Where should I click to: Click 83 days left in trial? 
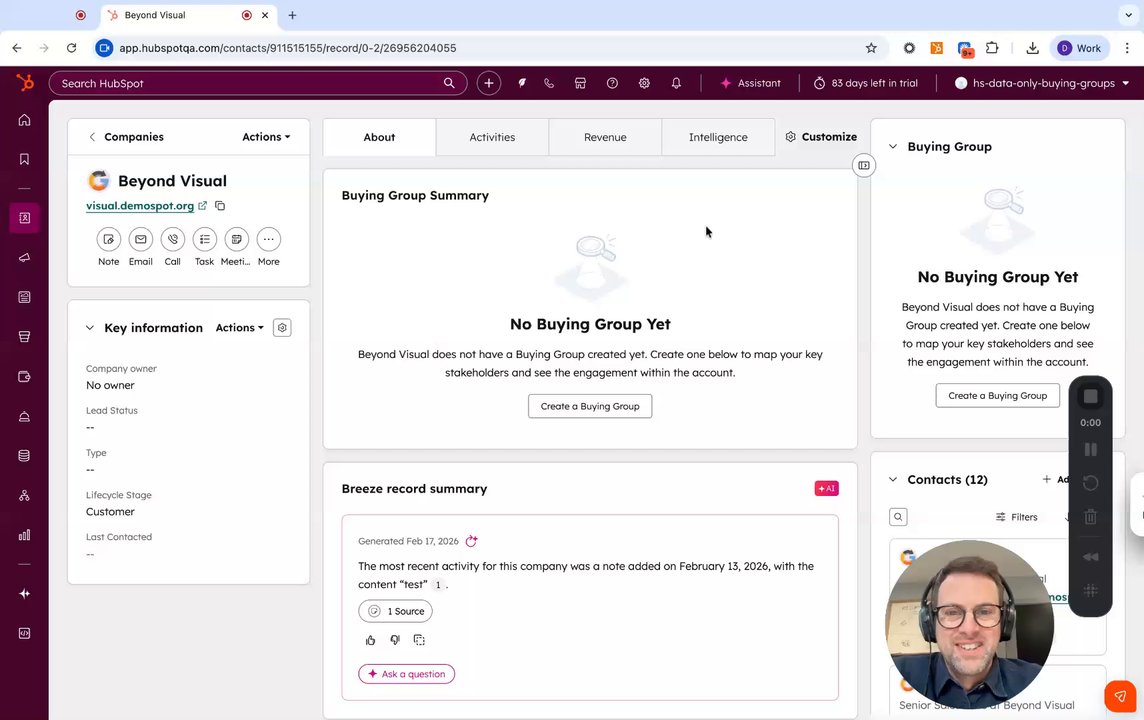865,83
